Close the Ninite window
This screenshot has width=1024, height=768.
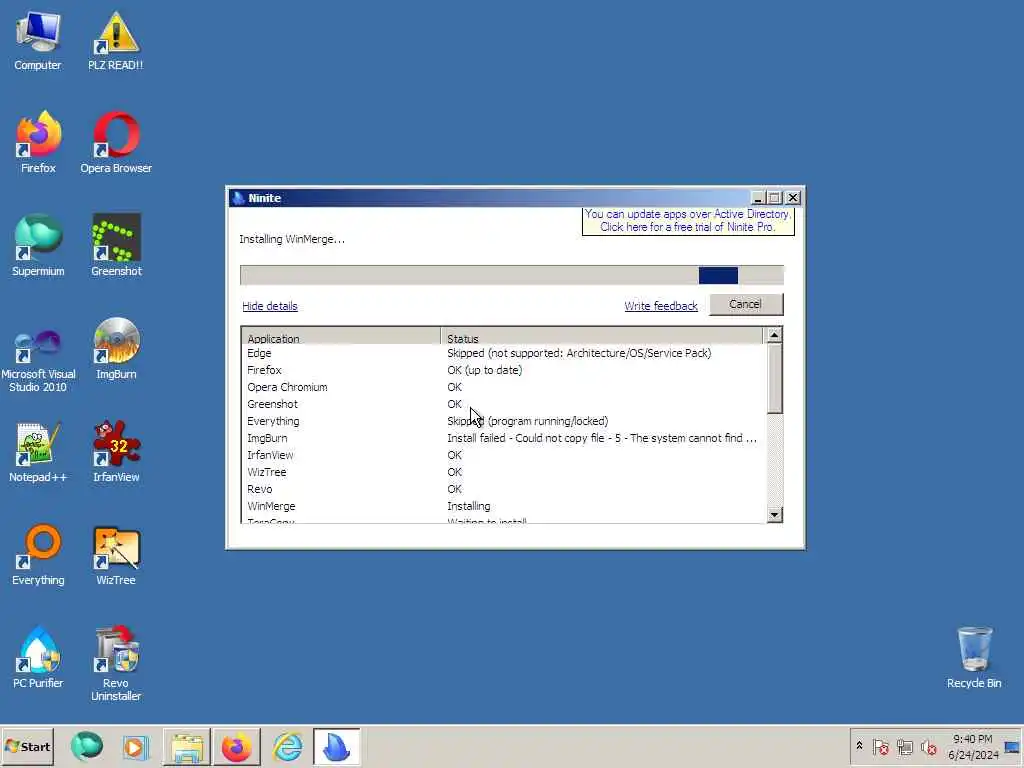tap(793, 197)
